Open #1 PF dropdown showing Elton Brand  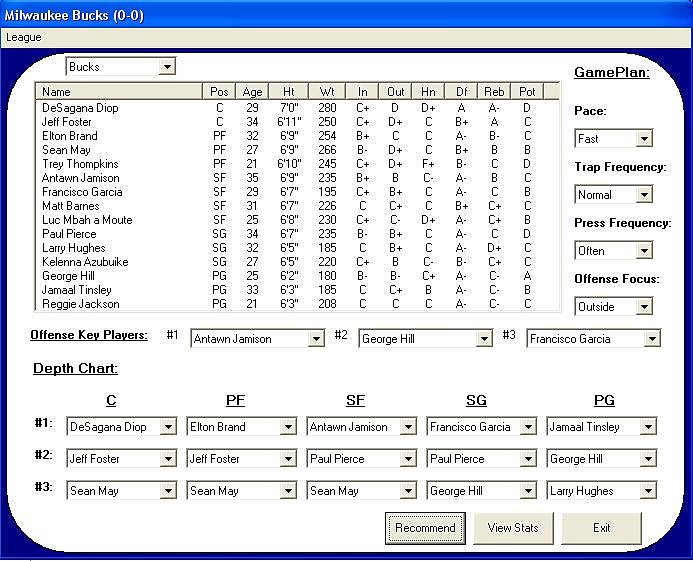click(241, 427)
